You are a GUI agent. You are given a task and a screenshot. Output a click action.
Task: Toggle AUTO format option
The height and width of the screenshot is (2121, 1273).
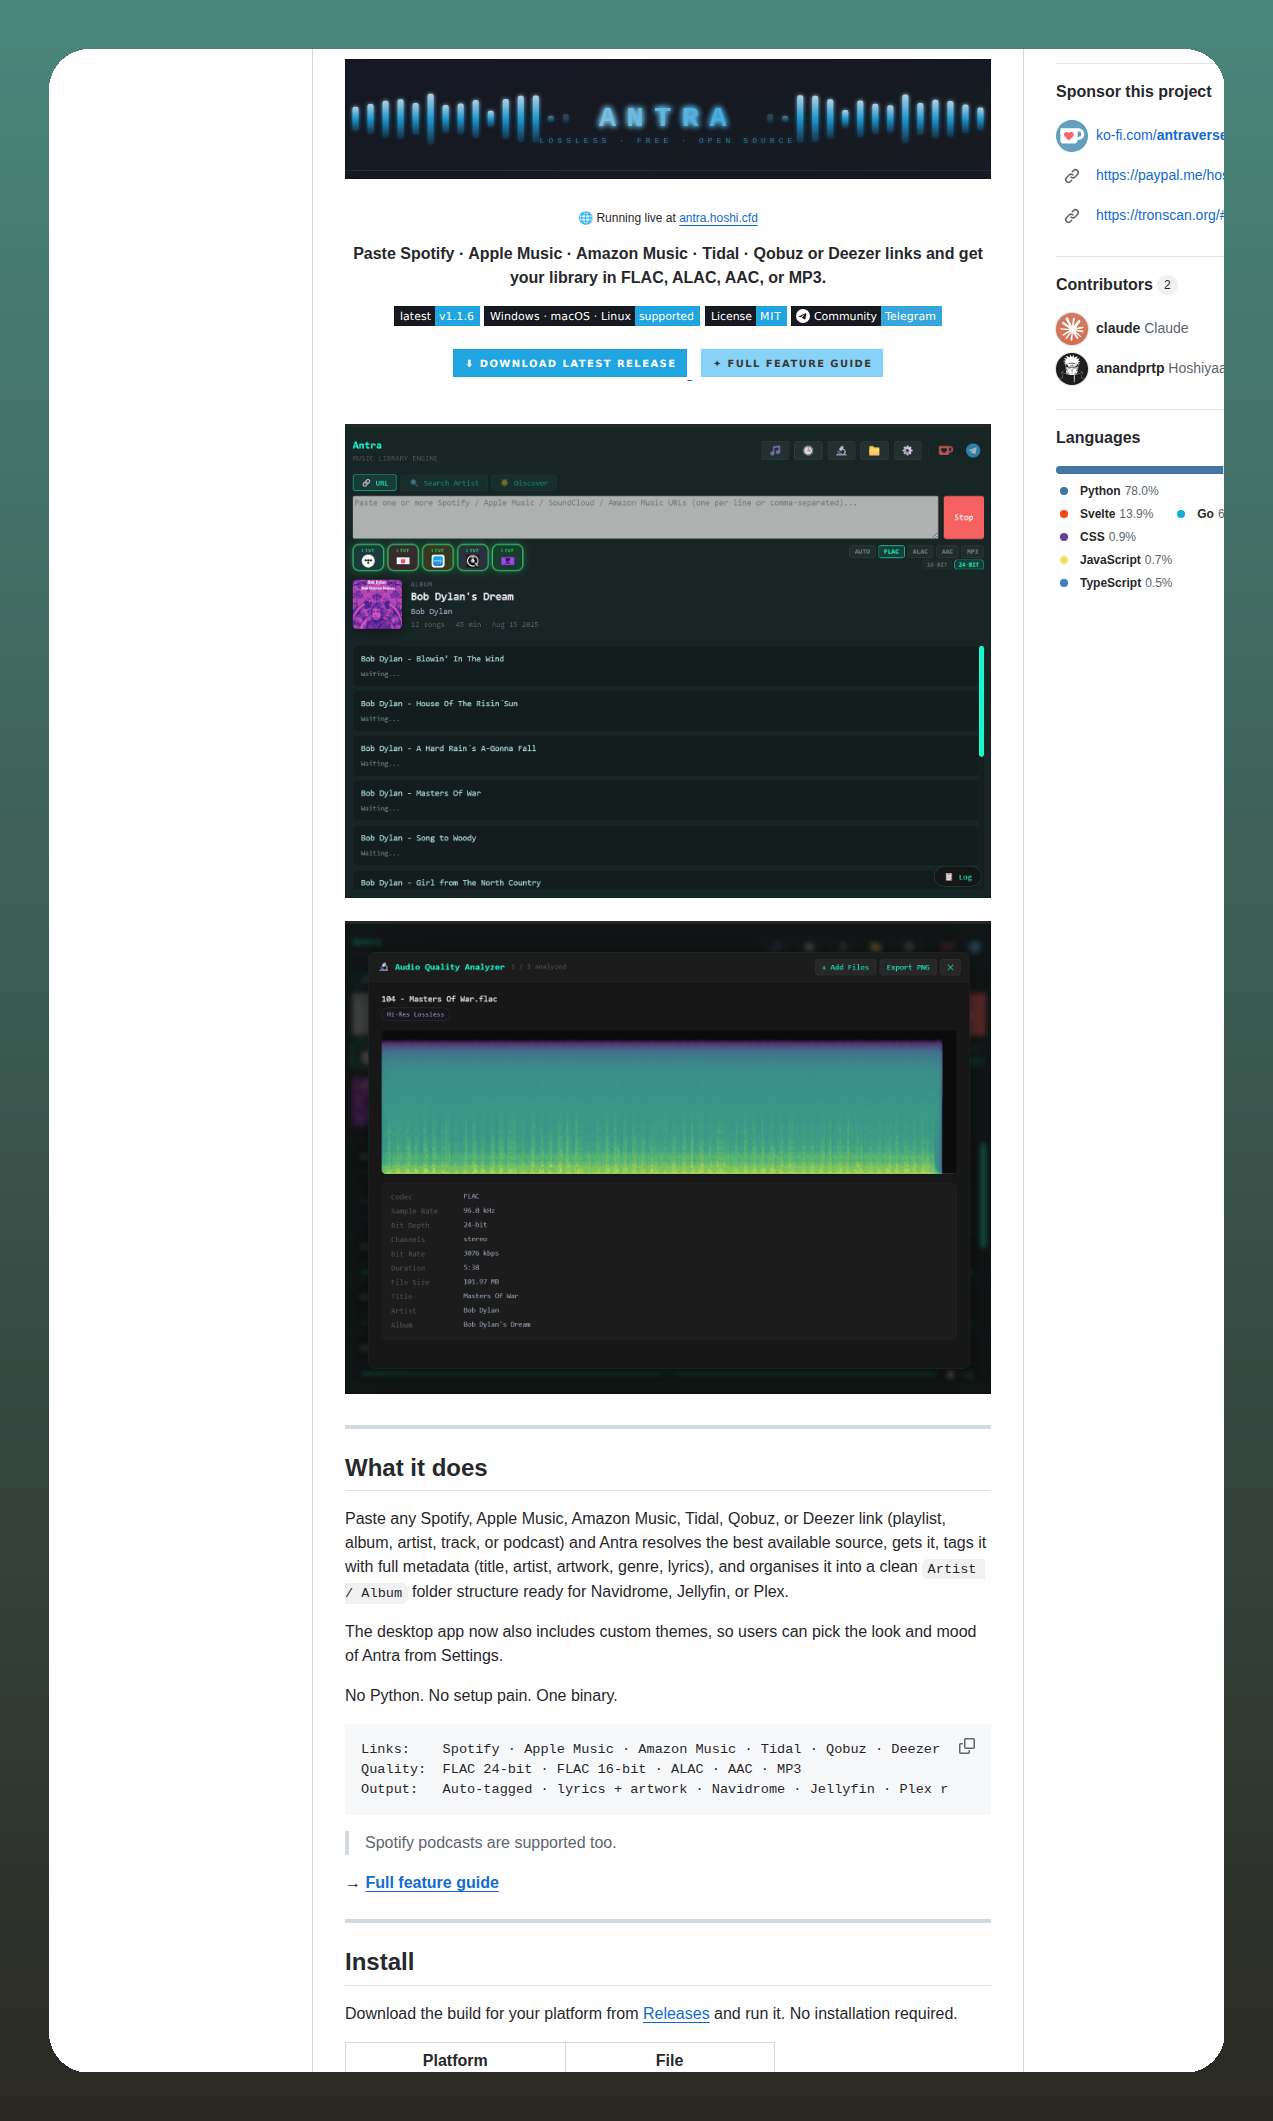[x=862, y=551]
